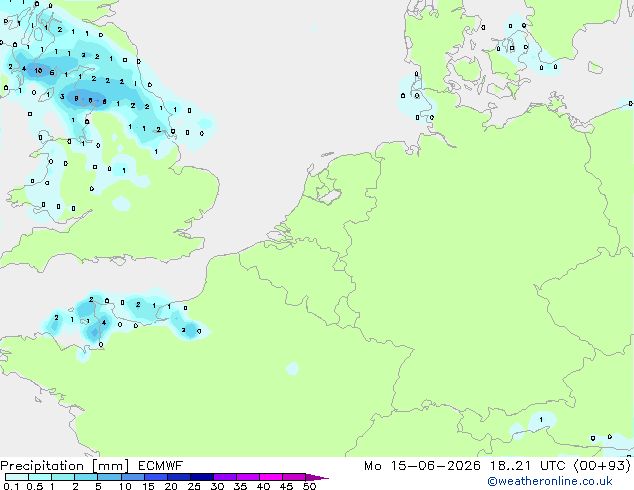
Task: Pick the dark navy swatch between 25 and 30
Action: click(x=201, y=477)
